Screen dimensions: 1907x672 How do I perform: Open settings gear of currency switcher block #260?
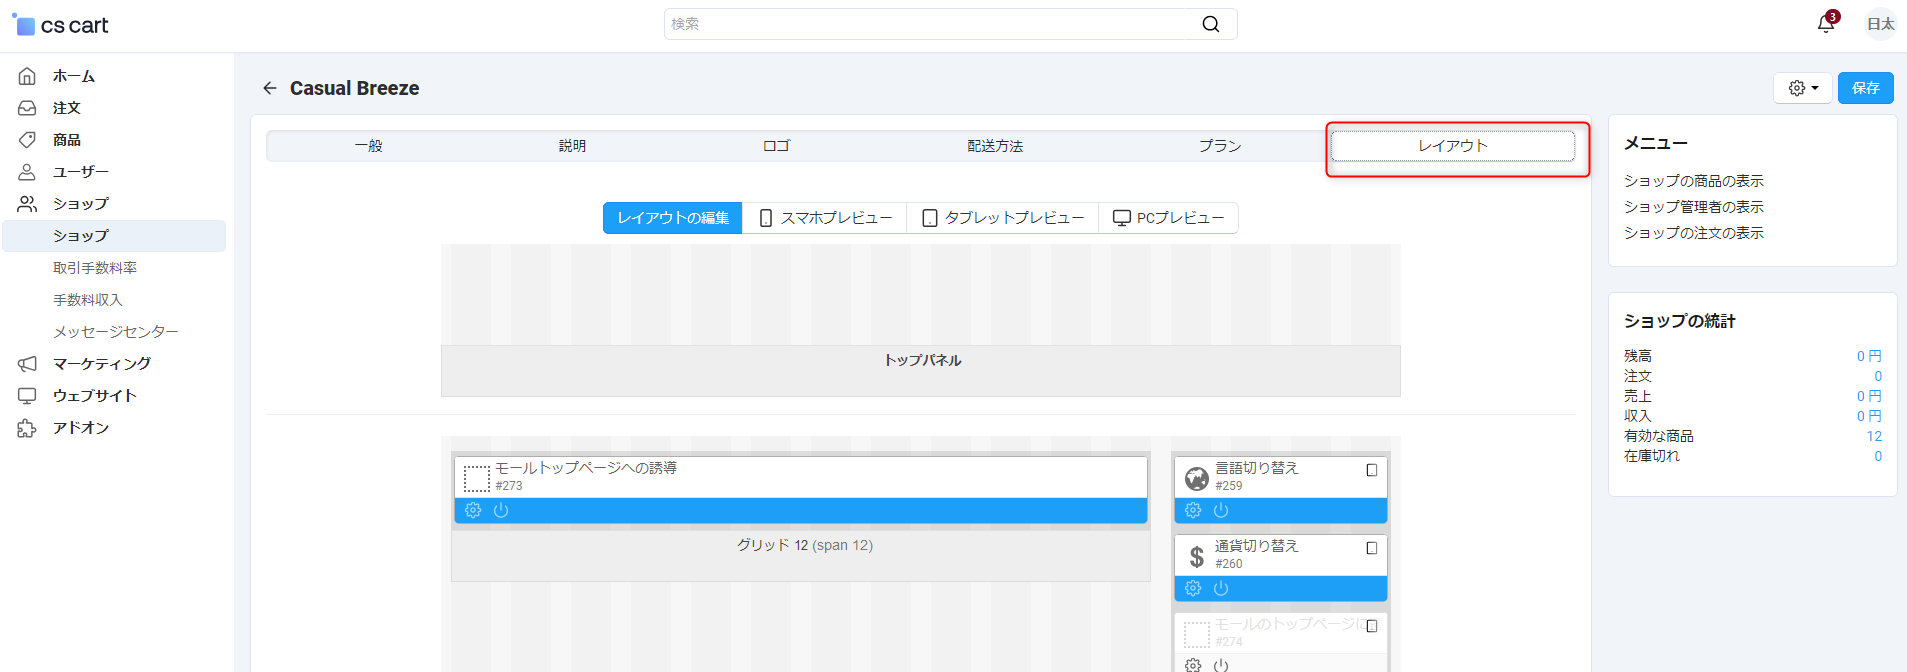pos(1193,588)
